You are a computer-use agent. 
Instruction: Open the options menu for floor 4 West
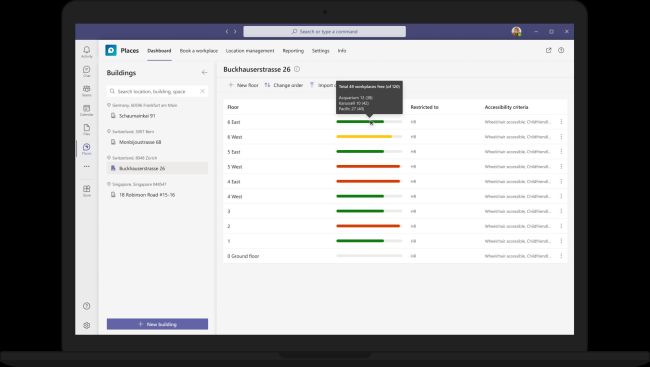(561, 197)
